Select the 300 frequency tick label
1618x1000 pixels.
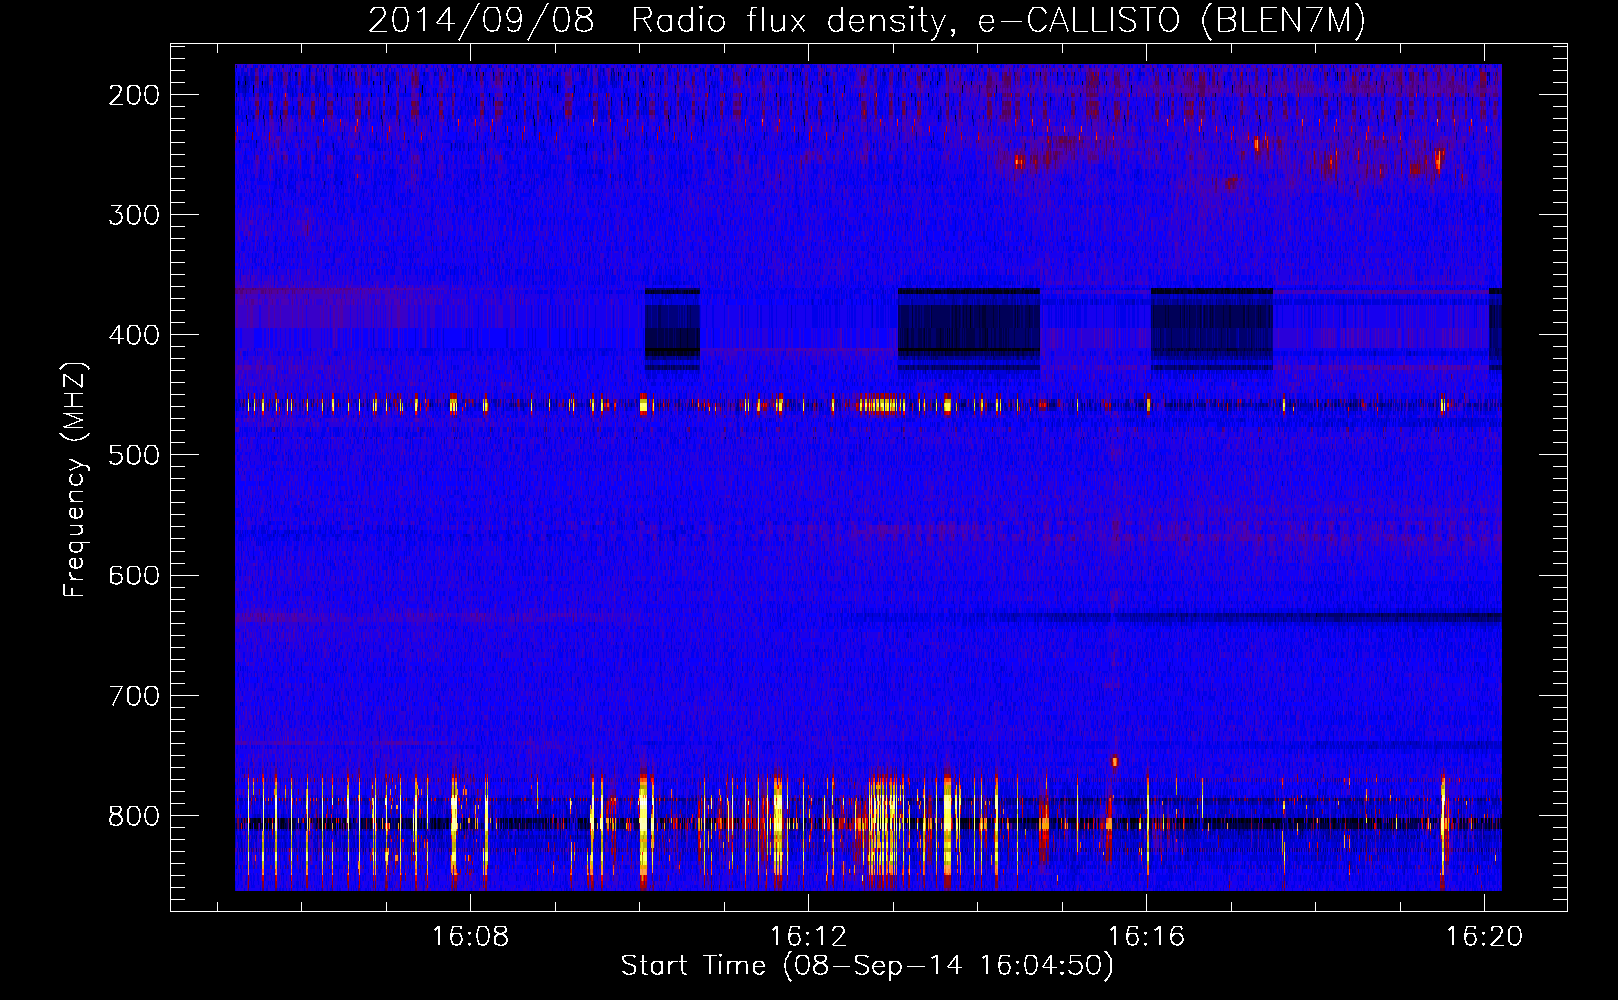point(134,215)
